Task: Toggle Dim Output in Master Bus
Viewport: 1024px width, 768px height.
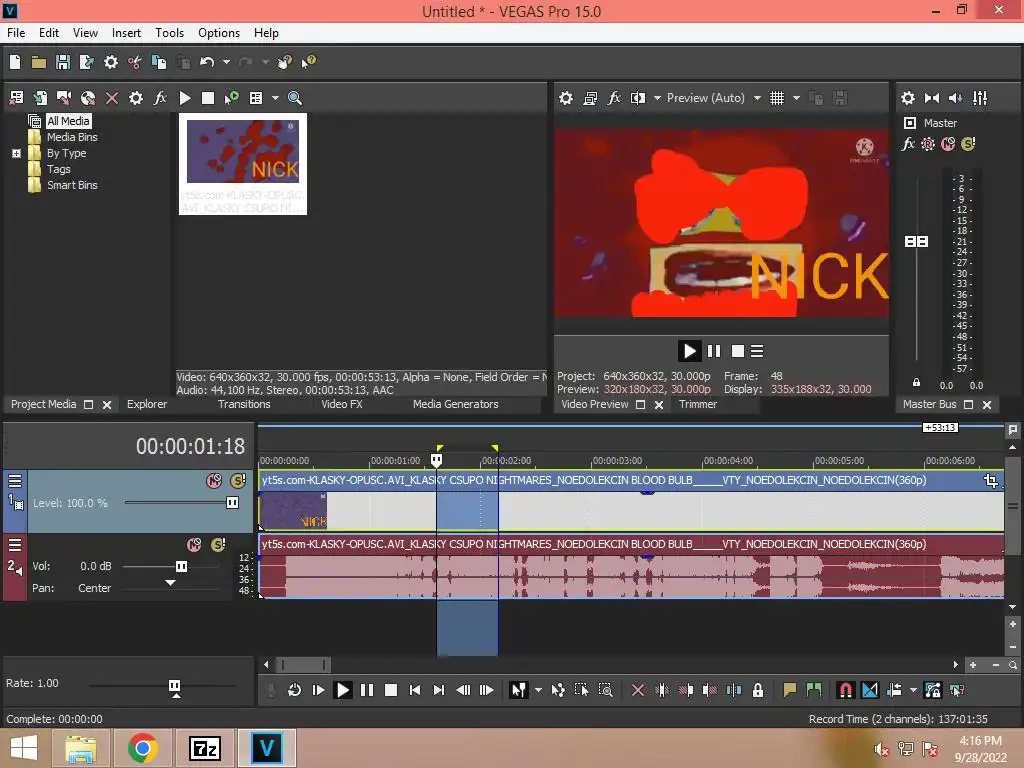Action: (955, 98)
